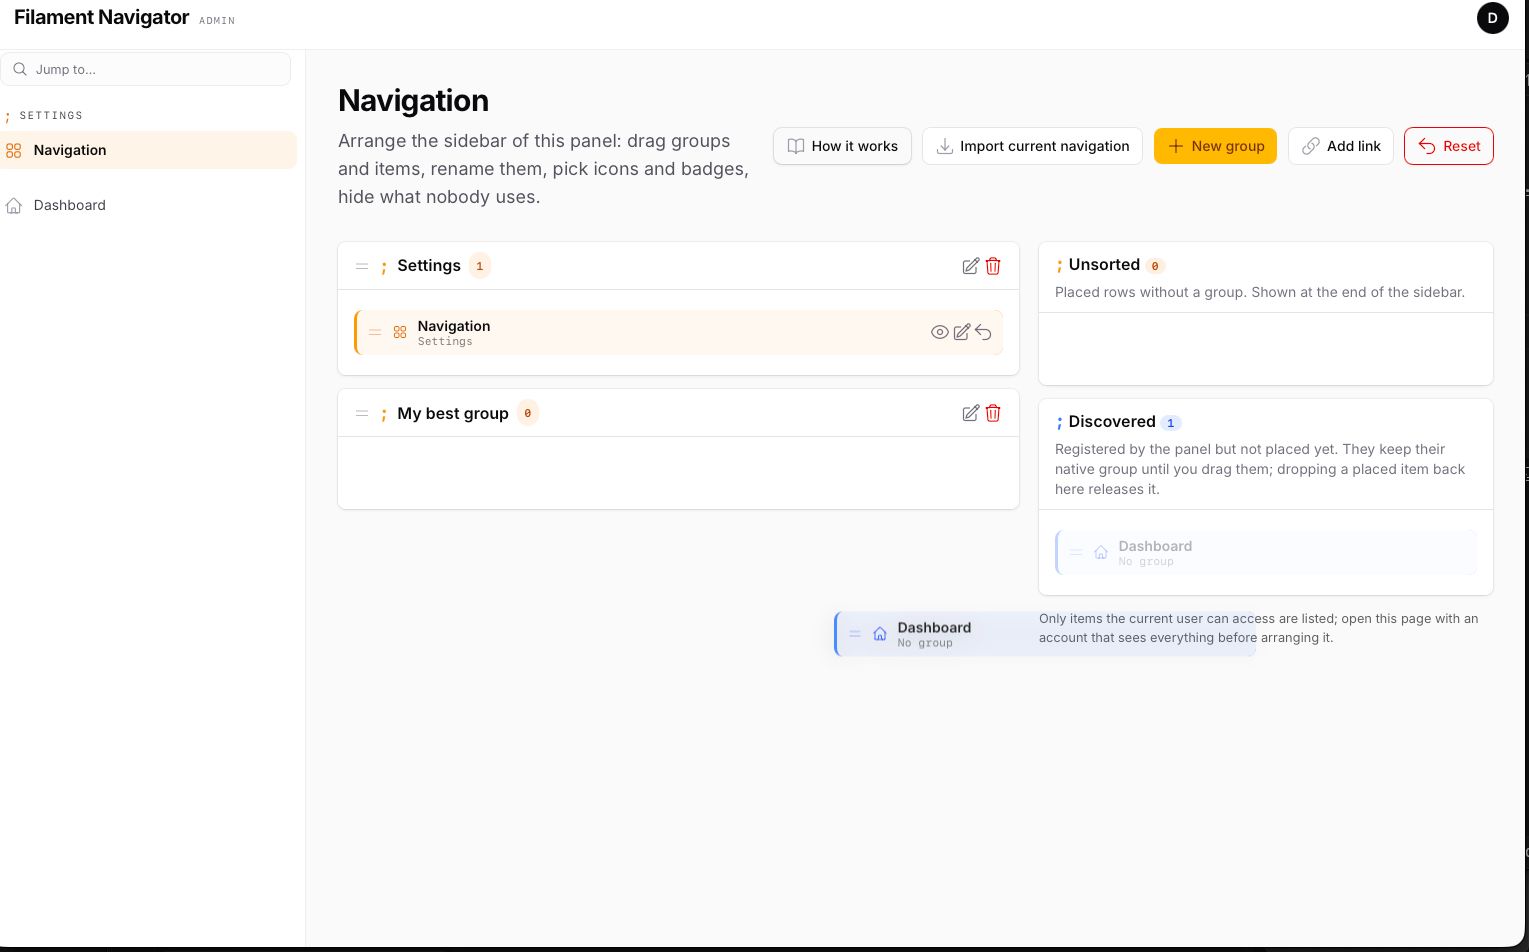Grab the Settings group drag handle

362,266
